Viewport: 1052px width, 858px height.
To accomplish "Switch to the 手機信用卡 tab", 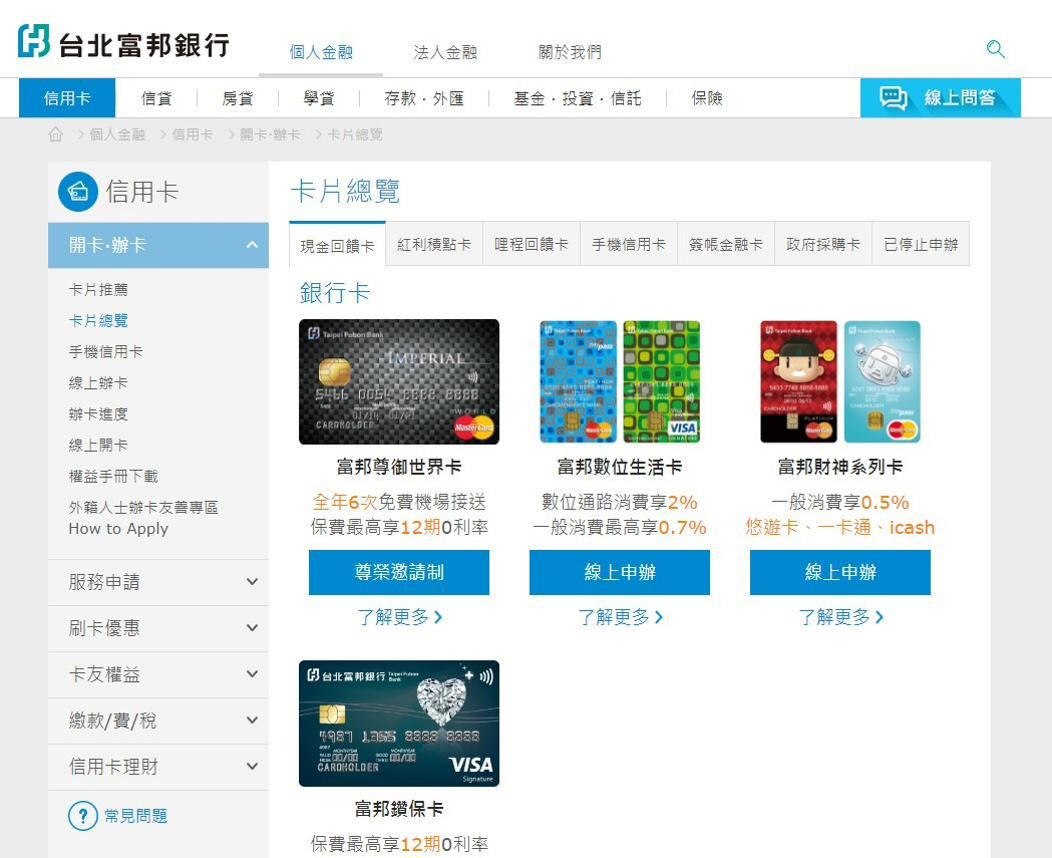I will [629, 244].
